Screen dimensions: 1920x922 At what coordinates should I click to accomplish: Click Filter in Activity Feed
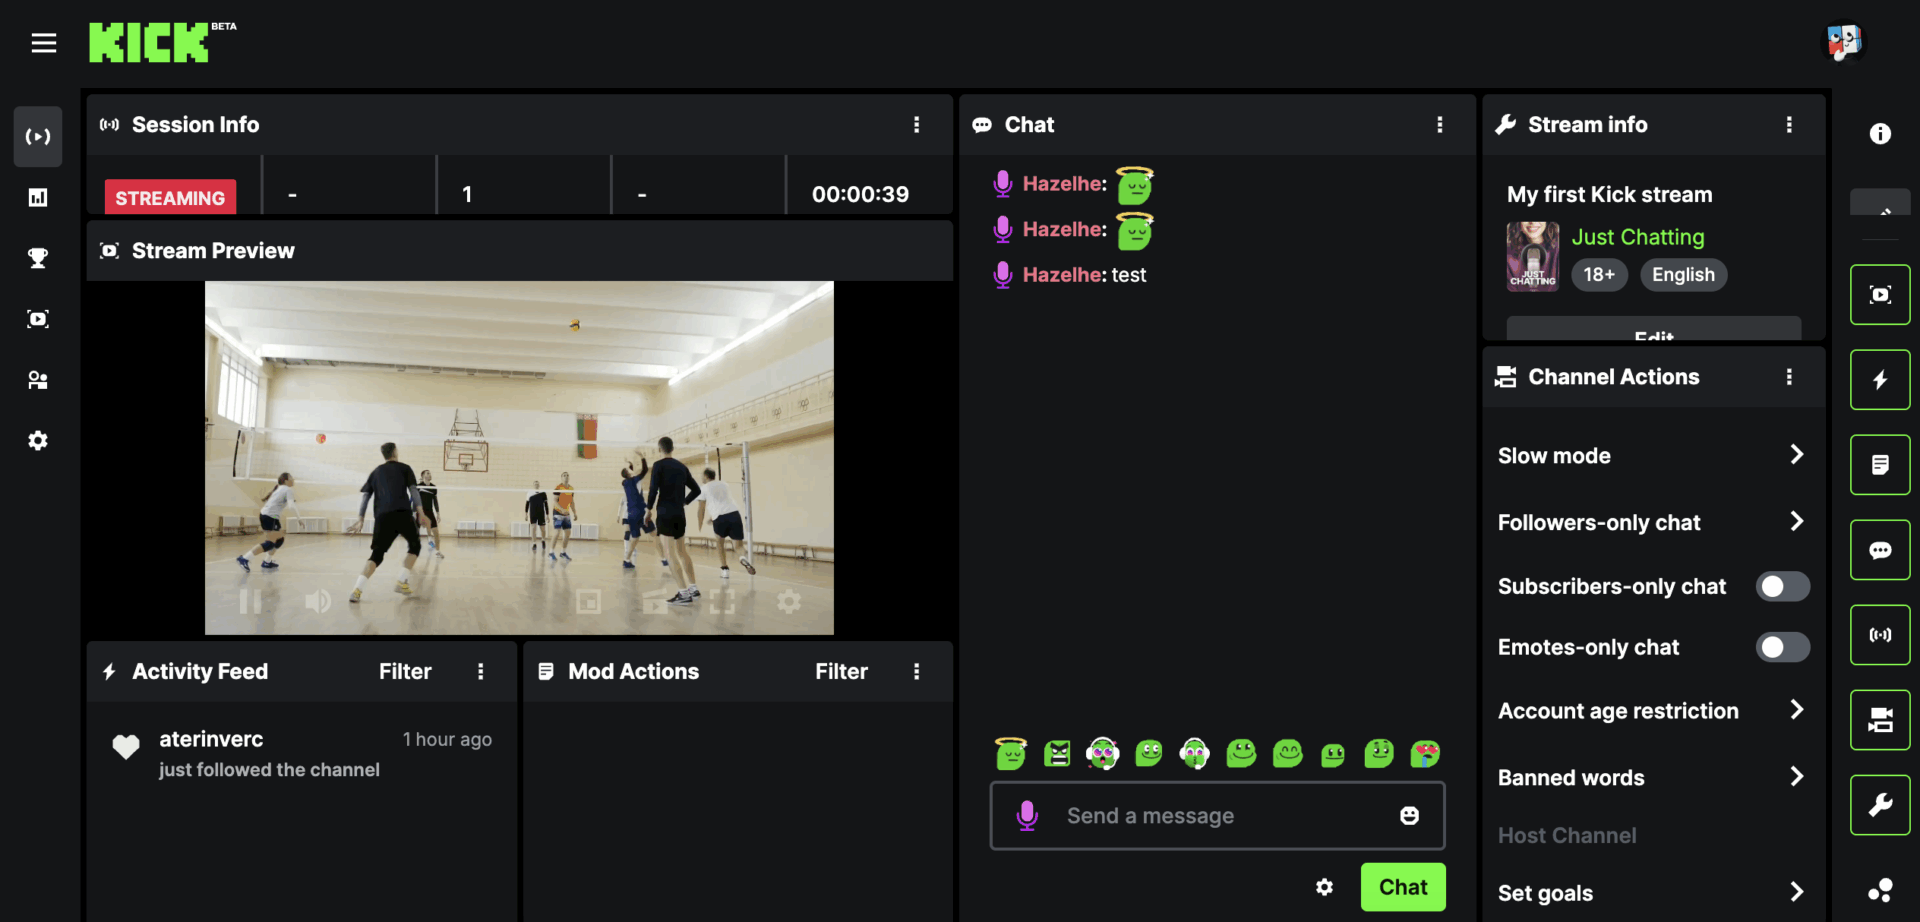coord(405,672)
